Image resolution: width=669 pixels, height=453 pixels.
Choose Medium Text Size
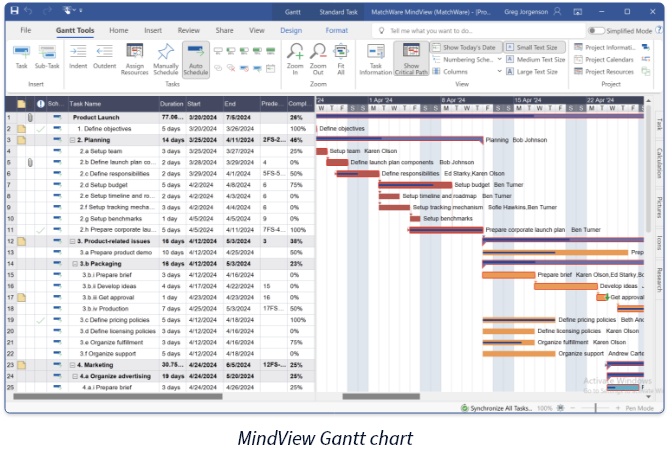536,60
